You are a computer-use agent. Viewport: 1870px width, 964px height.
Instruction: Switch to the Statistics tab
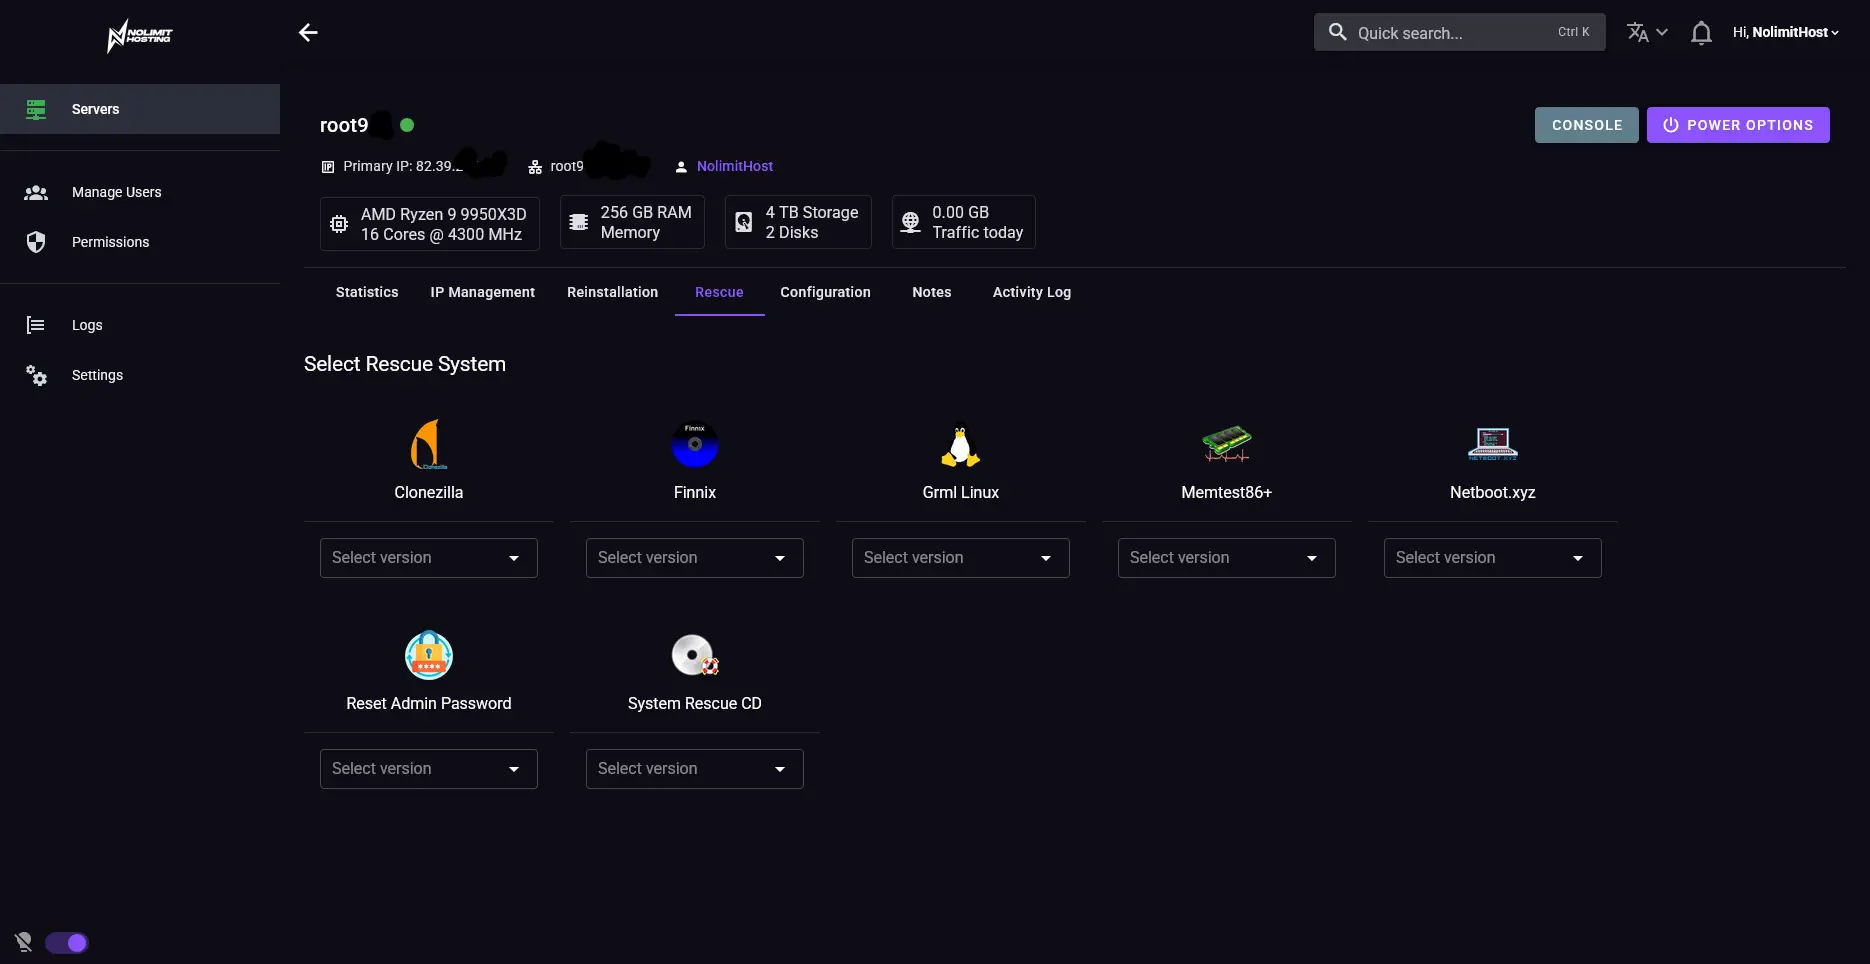click(367, 292)
